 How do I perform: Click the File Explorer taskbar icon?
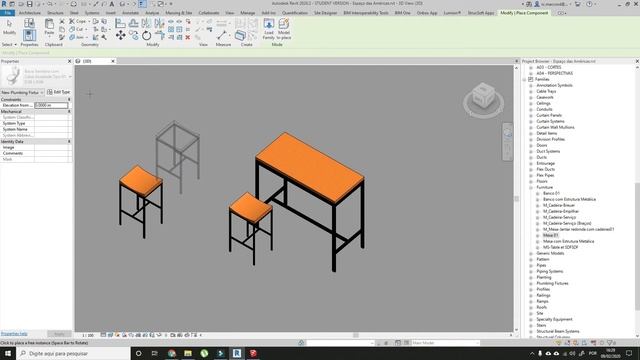(x=188, y=353)
